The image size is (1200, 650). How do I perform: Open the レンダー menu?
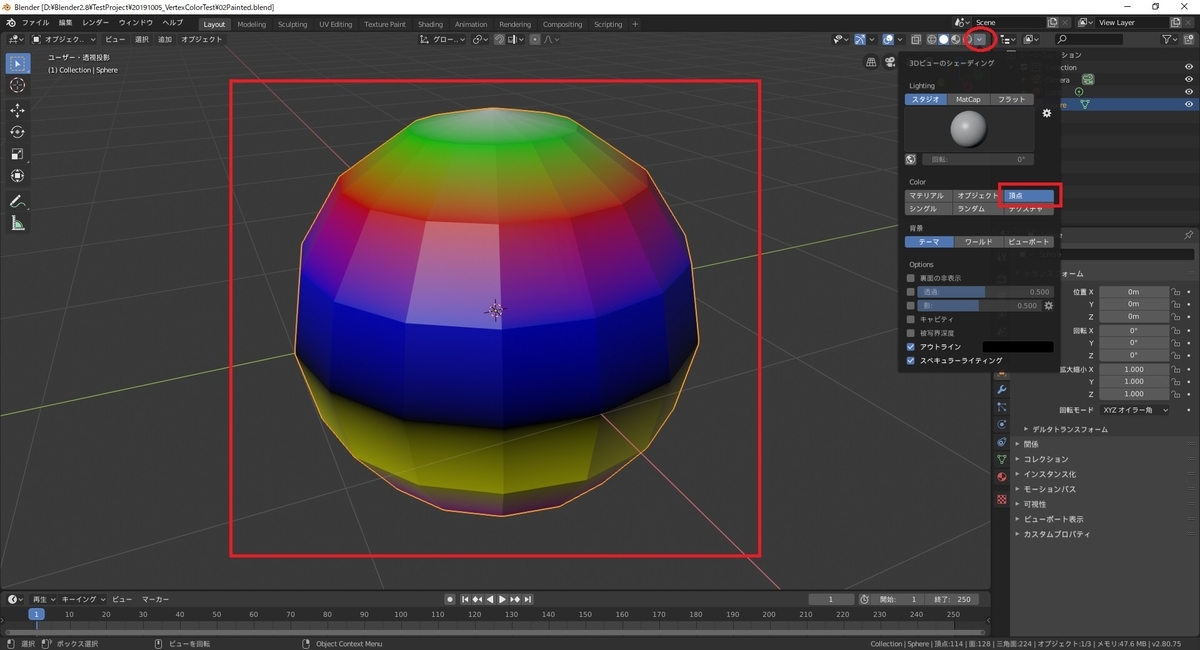(96, 22)
